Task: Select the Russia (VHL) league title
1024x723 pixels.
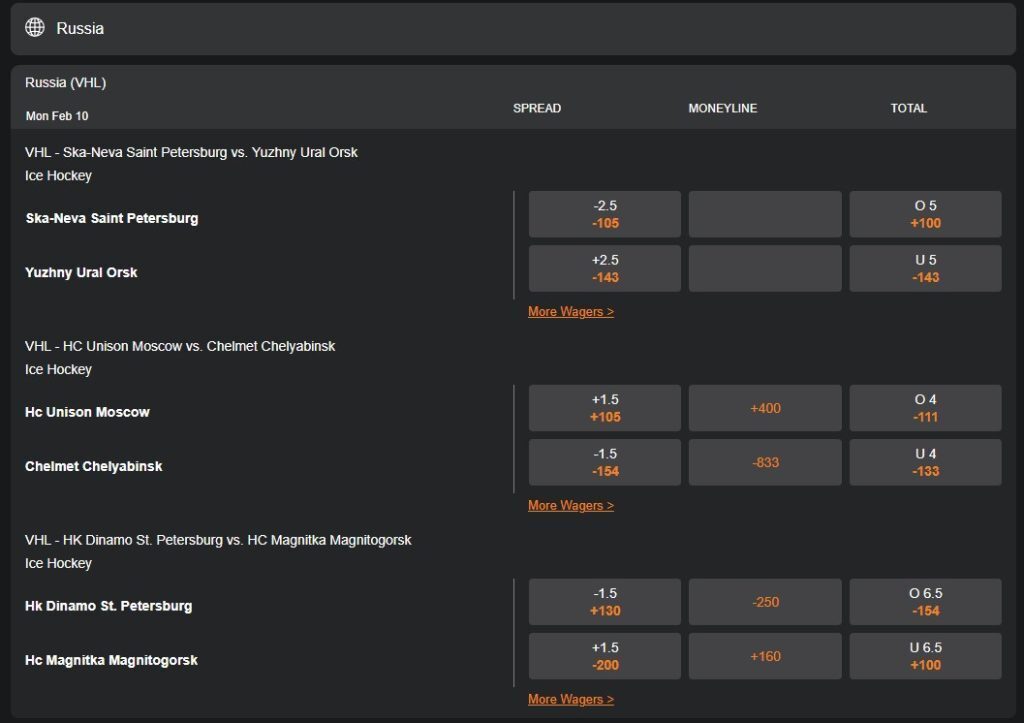Action: [x=65, y=83]
